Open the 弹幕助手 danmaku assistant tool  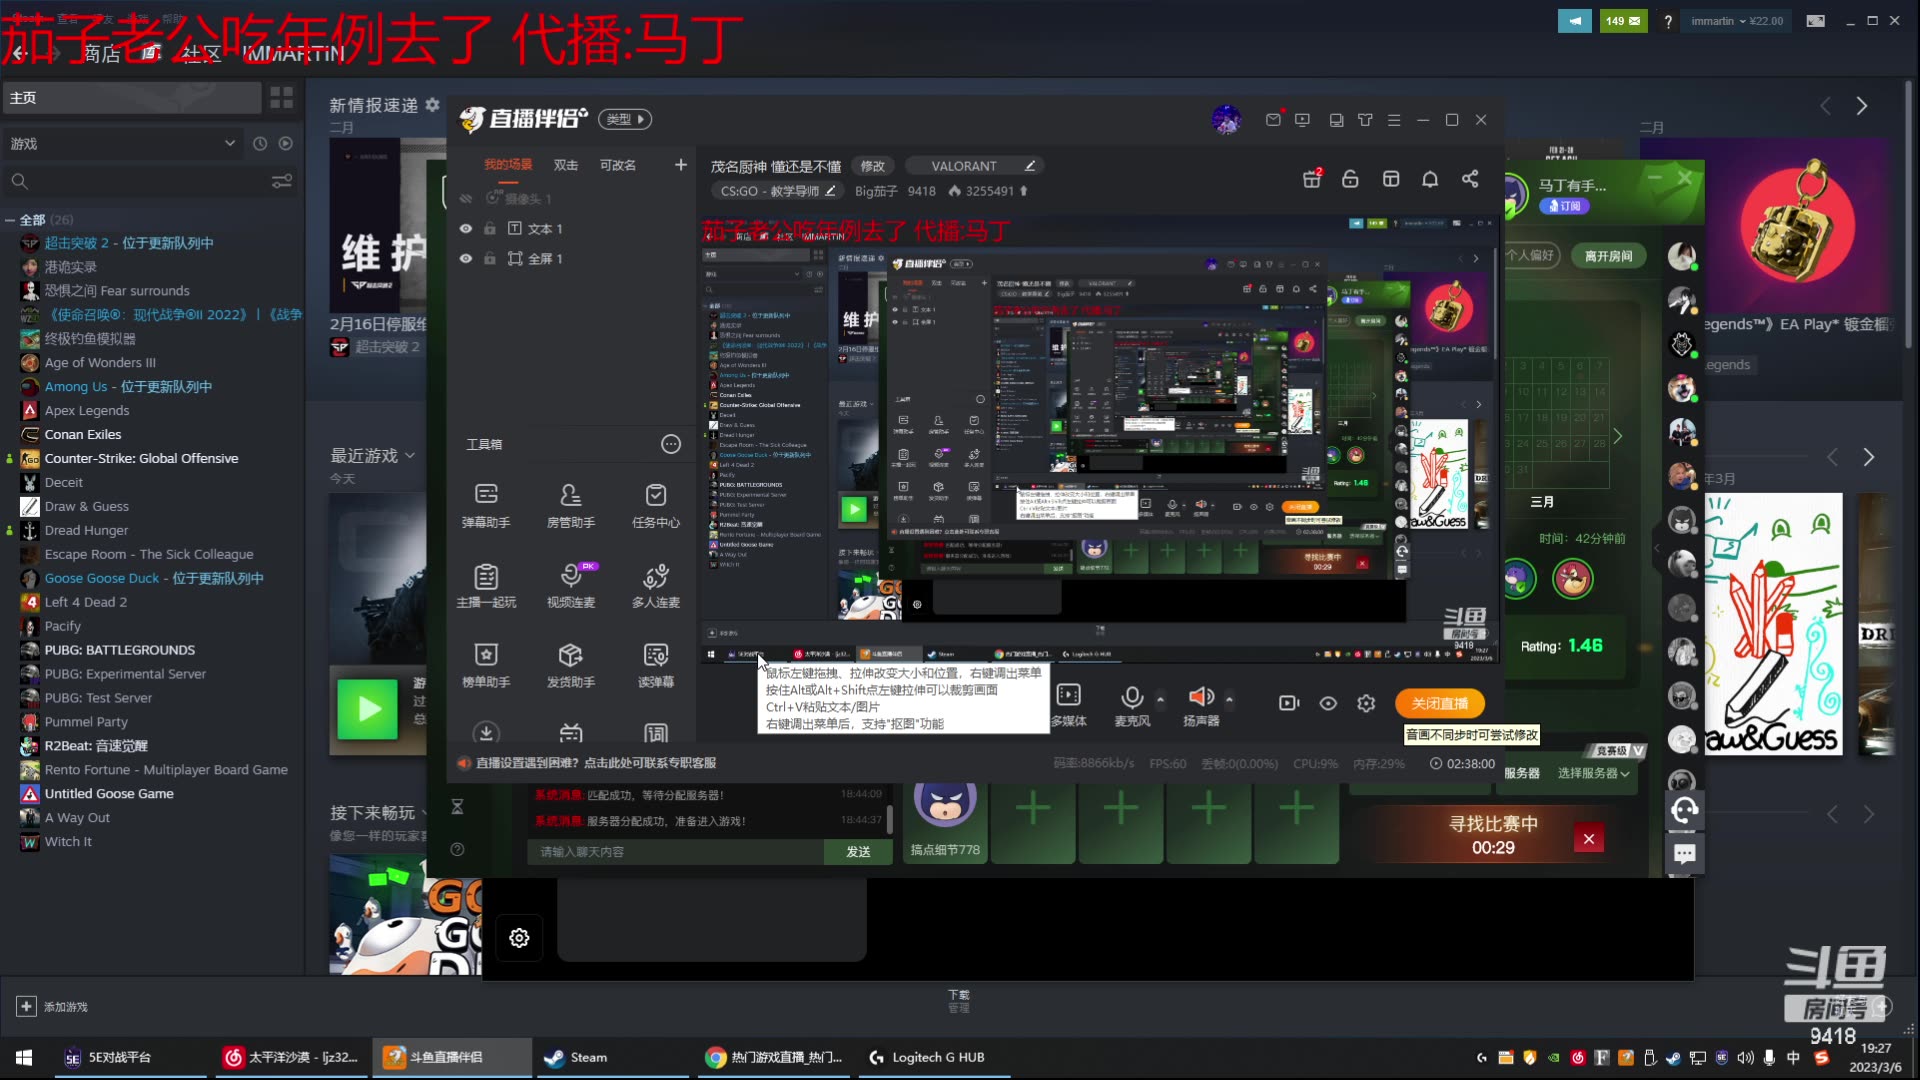tap(486, 505)
